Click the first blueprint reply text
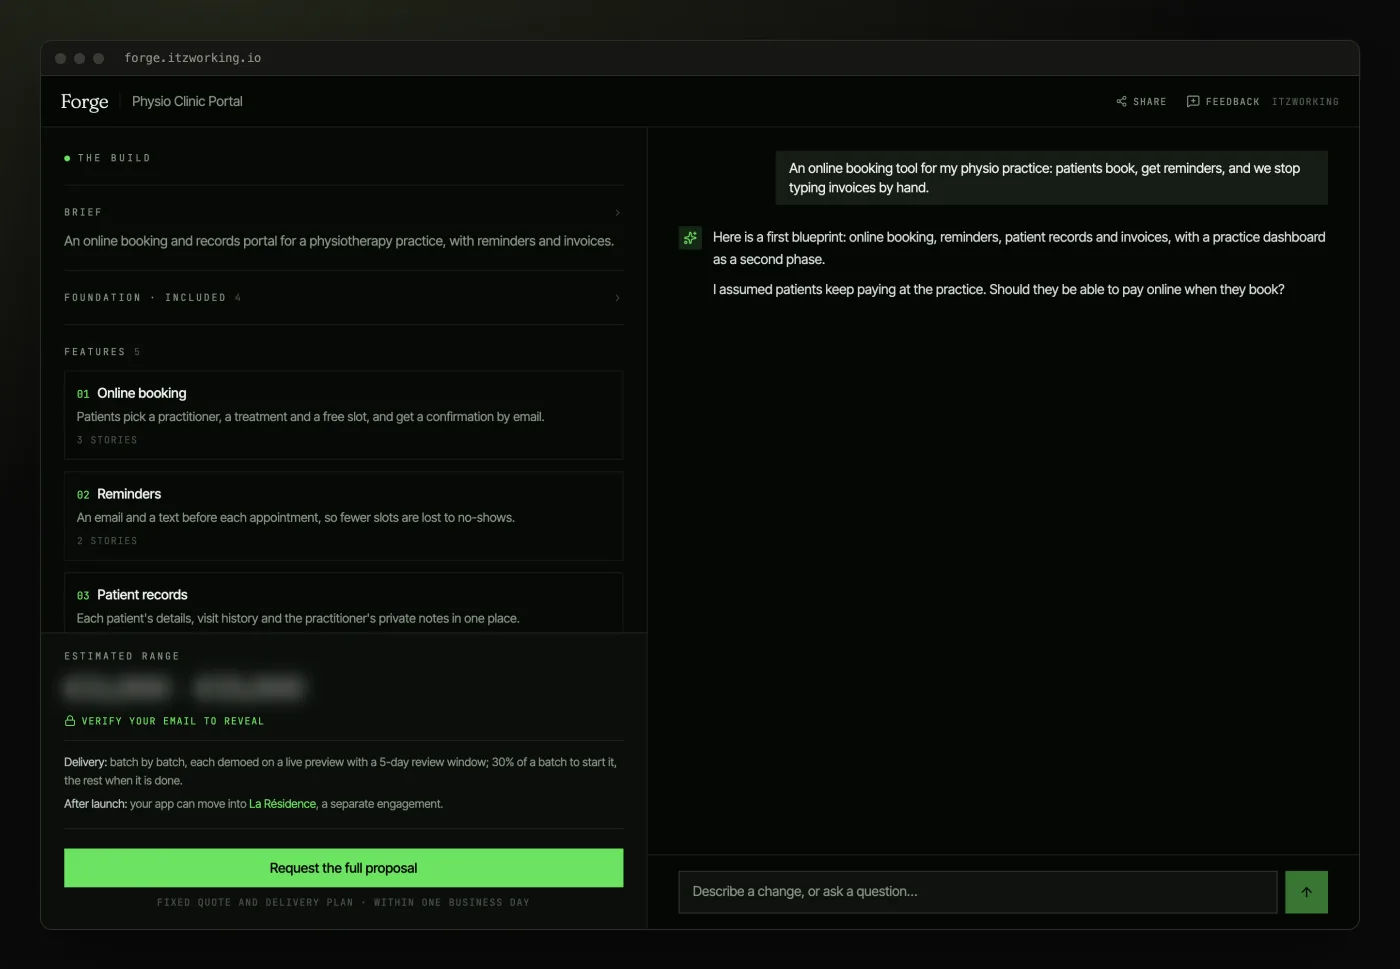Image resolution: width=1400 pixels, height=969 pixels. click(x=1019, y=248)
